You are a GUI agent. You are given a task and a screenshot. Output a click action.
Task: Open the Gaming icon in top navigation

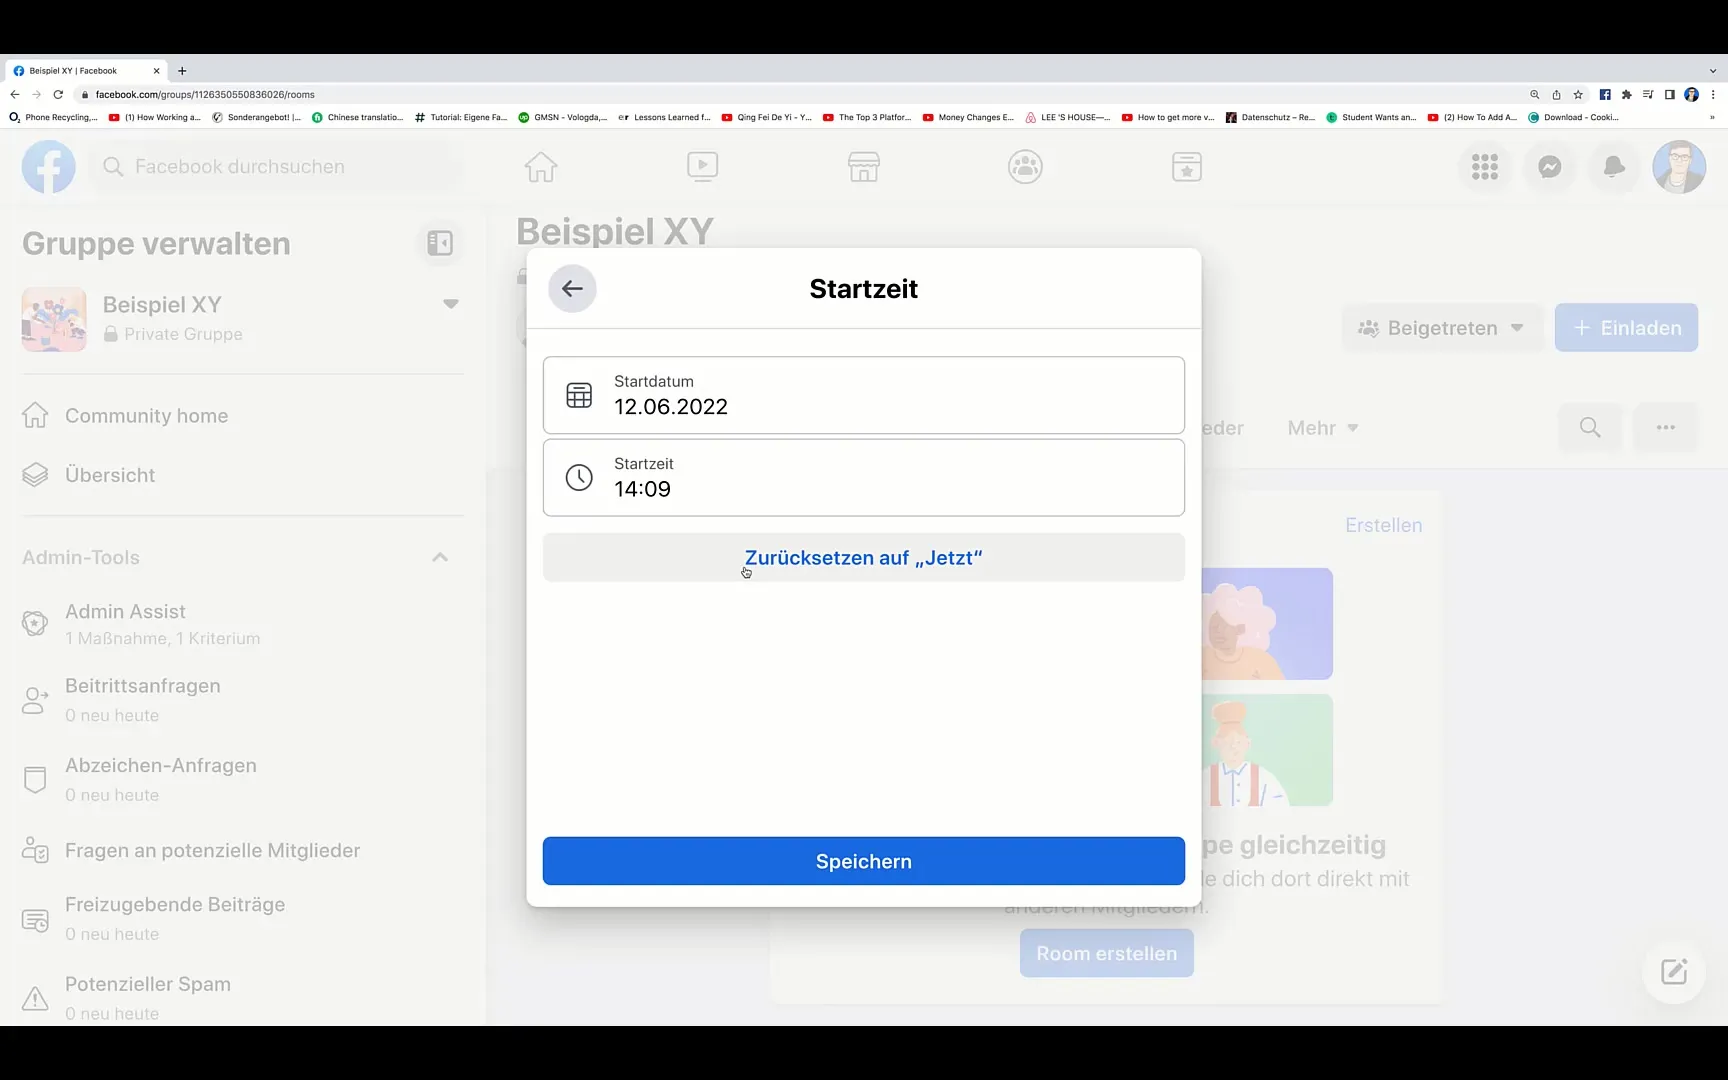point(1187,167)
